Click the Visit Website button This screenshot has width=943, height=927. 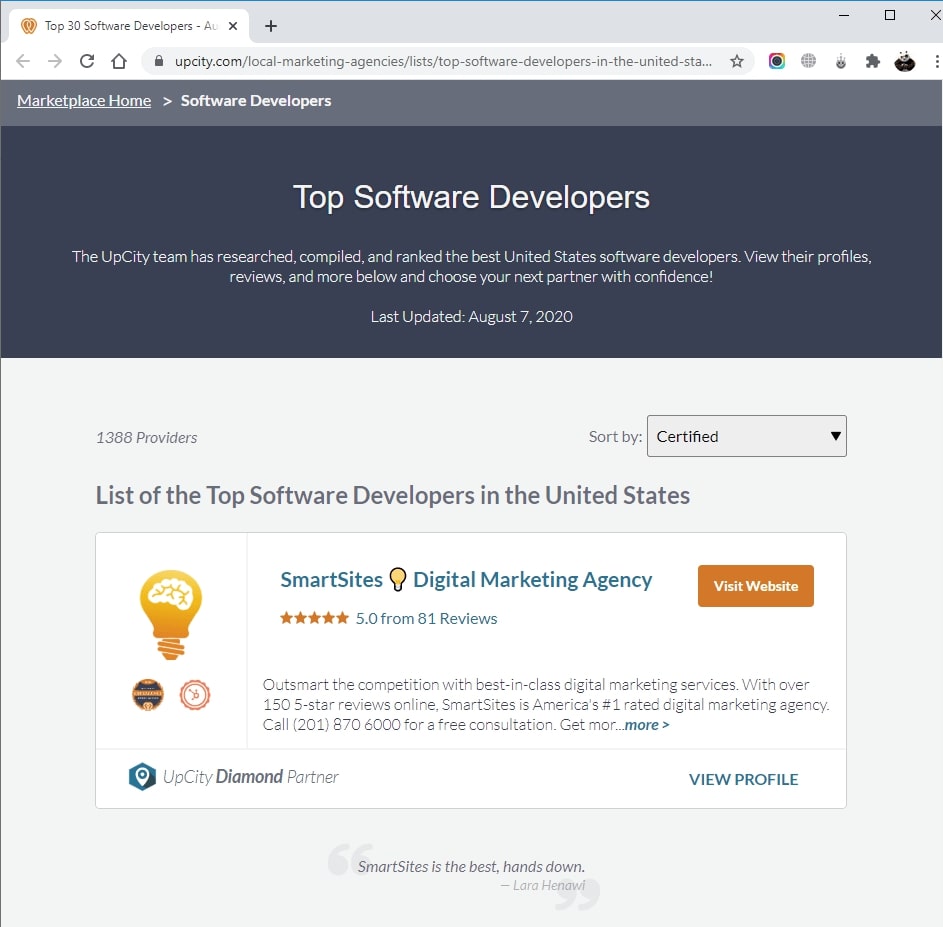[x=755, y=586]
